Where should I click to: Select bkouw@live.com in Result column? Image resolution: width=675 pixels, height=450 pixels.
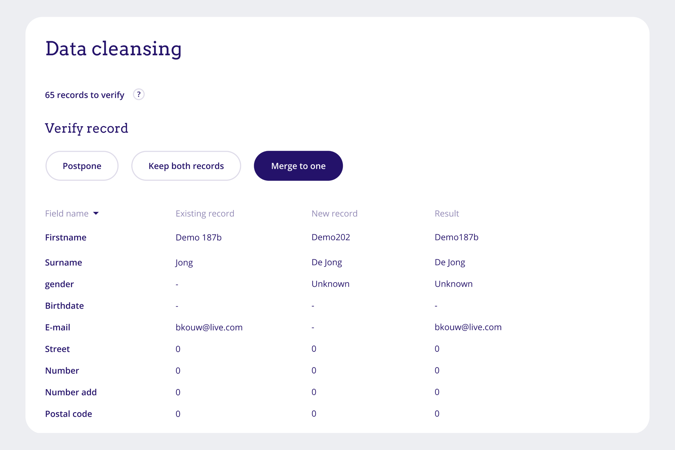coord(468,327)
